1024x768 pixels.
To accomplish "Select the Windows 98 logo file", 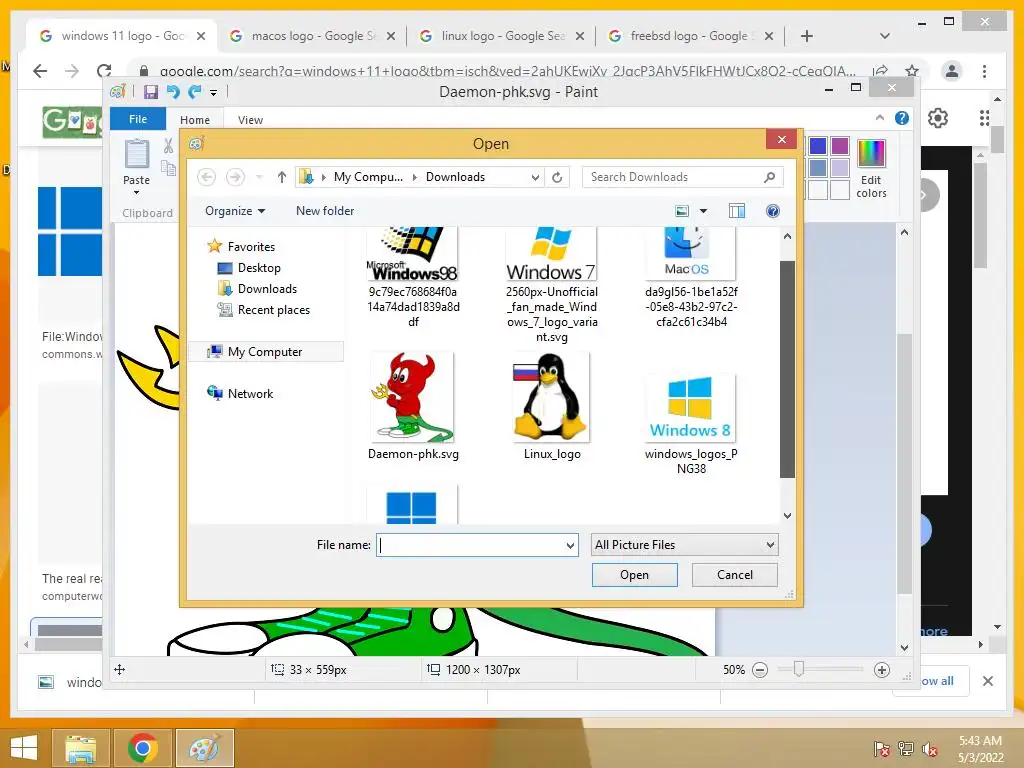I will pos(413,278).
